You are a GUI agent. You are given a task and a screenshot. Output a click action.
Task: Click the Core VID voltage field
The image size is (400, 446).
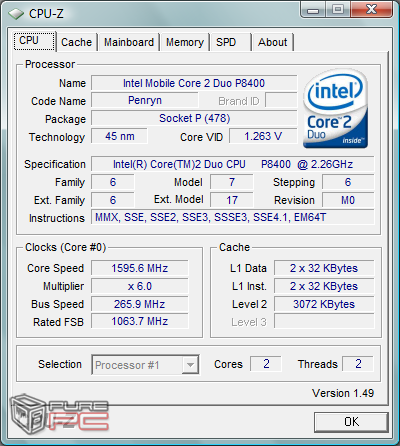263,136
